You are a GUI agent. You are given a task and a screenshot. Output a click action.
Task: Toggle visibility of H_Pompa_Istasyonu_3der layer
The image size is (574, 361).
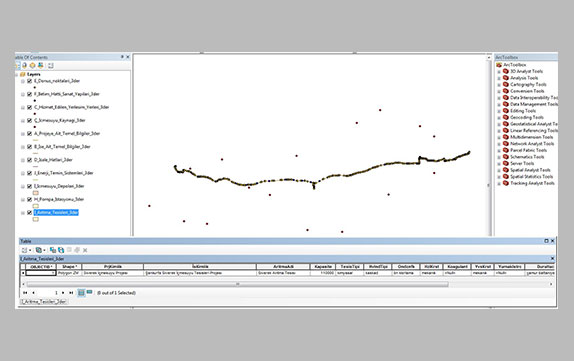pos(30,199)
